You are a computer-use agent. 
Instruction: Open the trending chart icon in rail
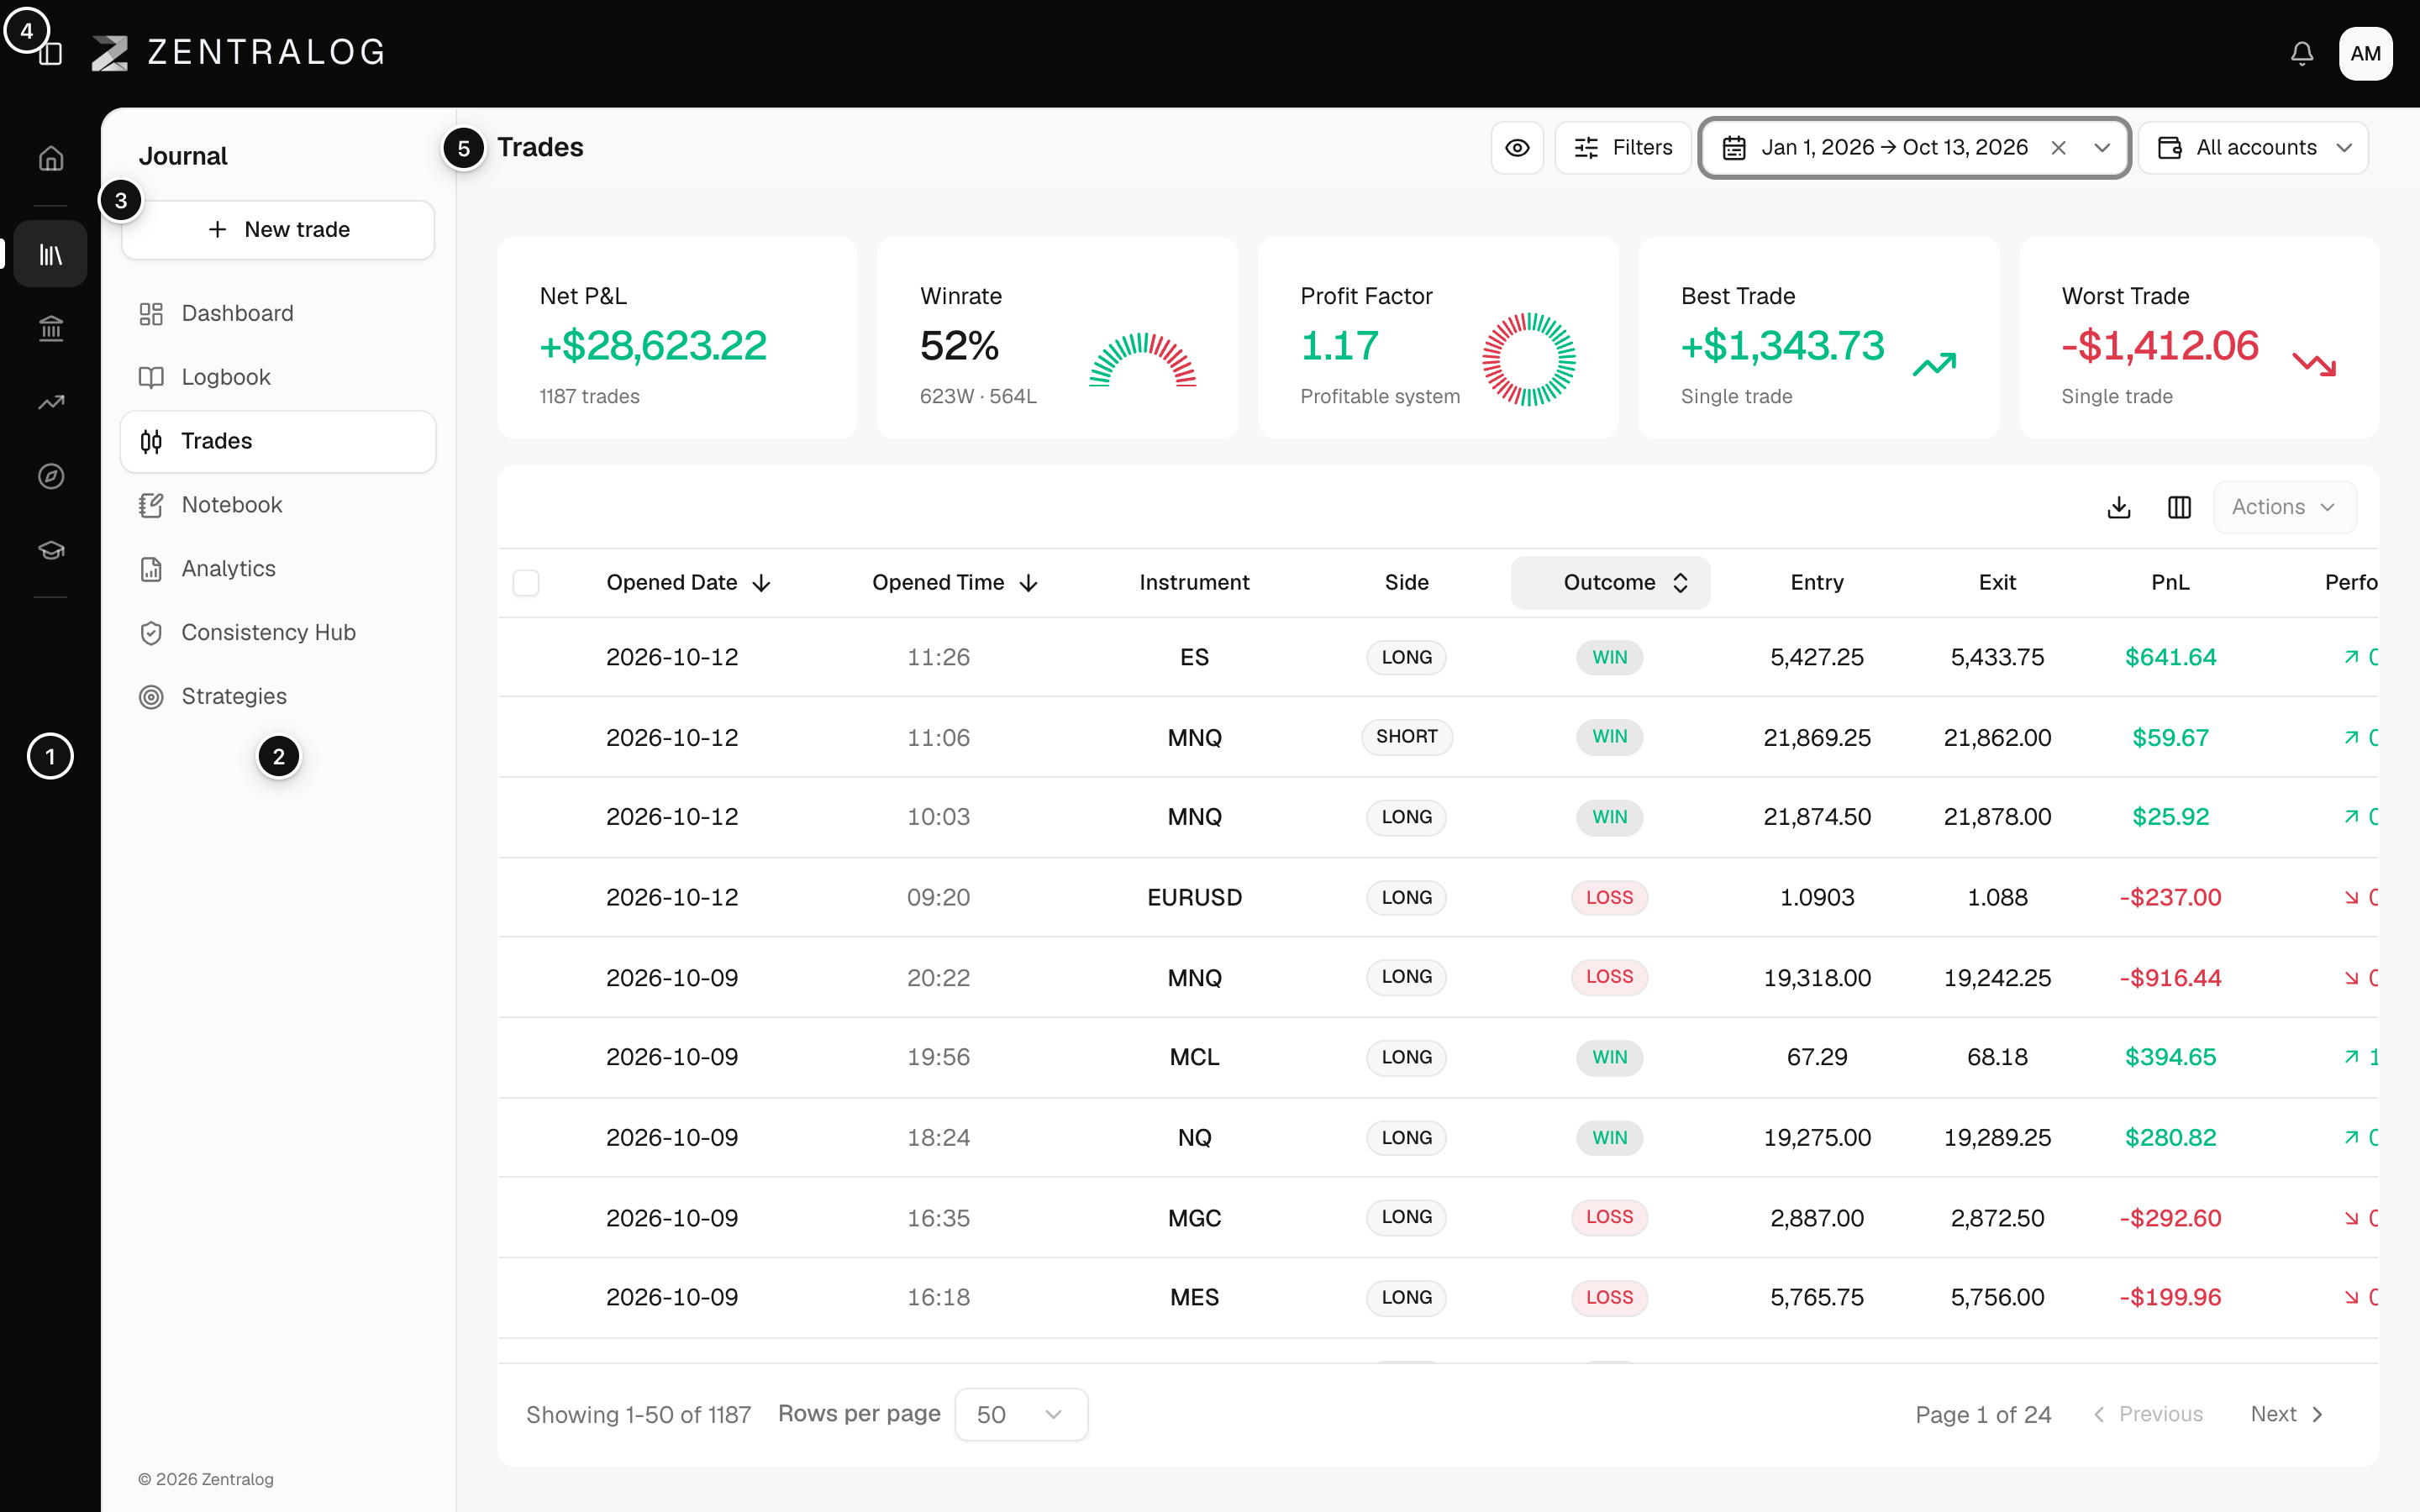pyautogui.click(x=51, y=402)
